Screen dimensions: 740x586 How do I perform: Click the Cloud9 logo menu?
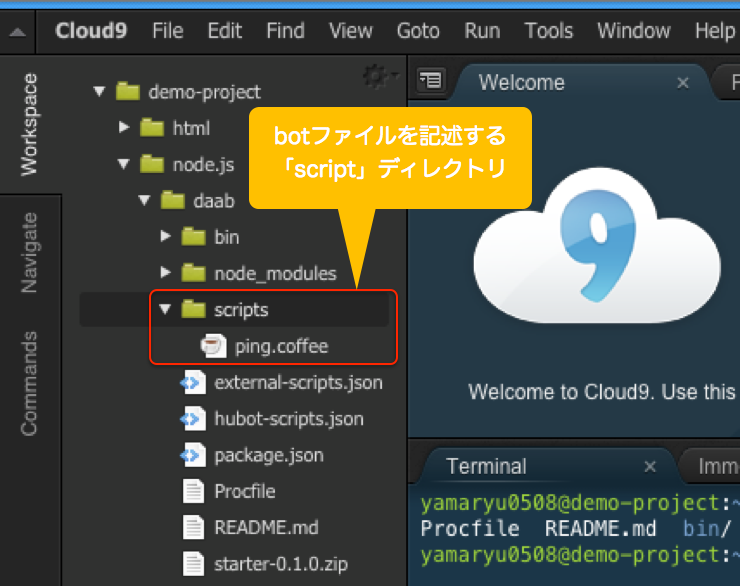(x=91, y=31)
